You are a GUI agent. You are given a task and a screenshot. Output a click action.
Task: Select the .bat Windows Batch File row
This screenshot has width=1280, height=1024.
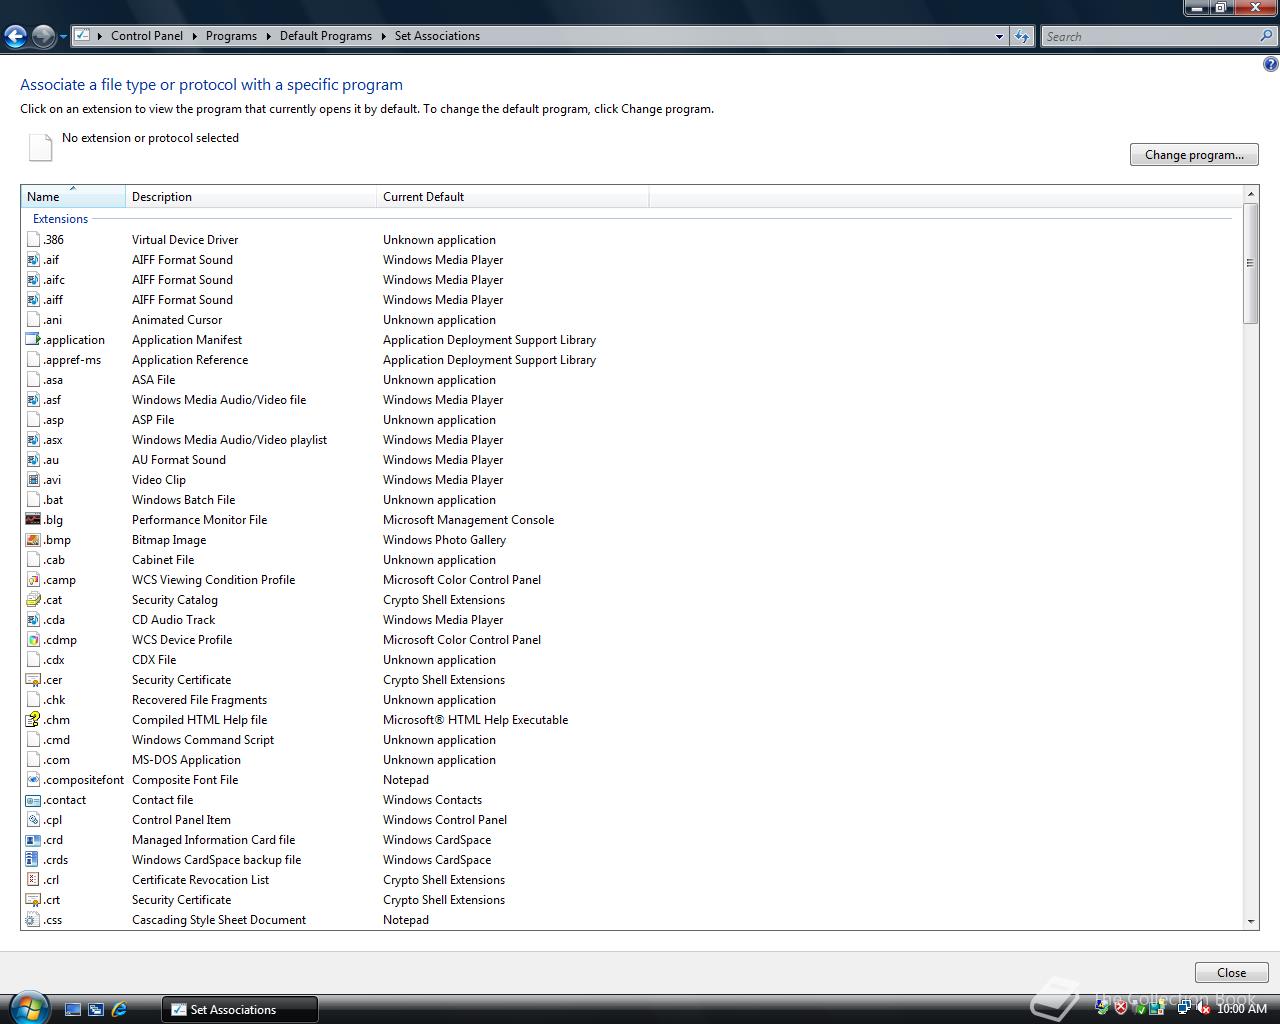[x=630, y=500]
